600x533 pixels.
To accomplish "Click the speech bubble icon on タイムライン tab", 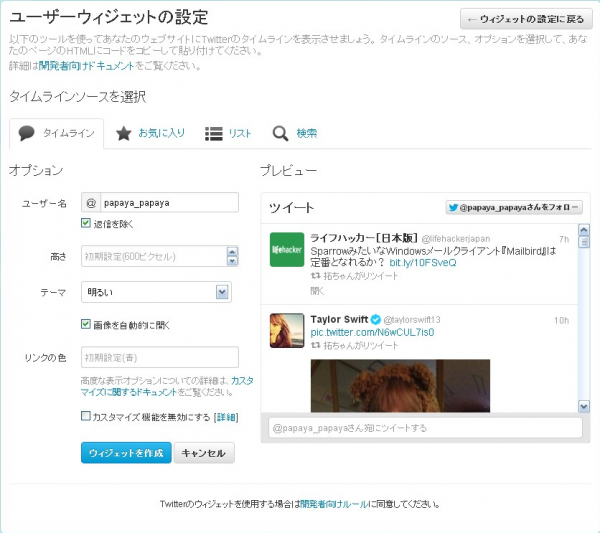I will coord(26,134).
